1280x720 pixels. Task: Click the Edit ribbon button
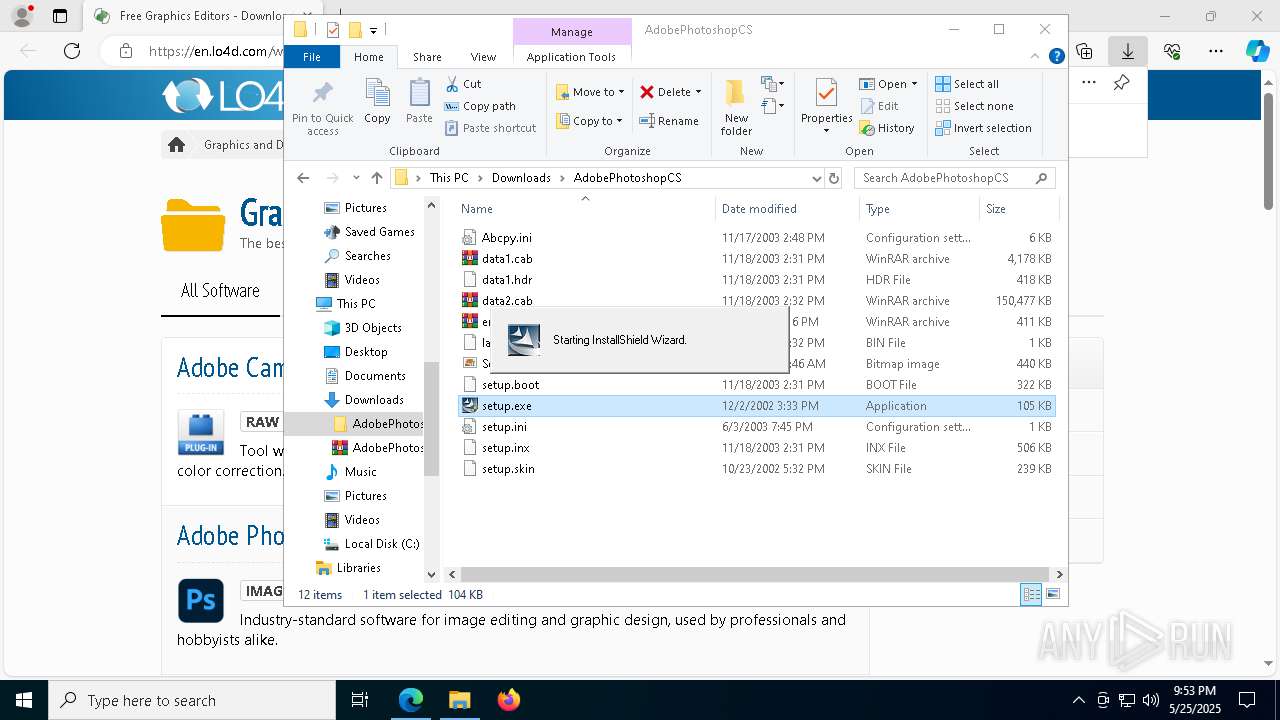pos(878,106)
